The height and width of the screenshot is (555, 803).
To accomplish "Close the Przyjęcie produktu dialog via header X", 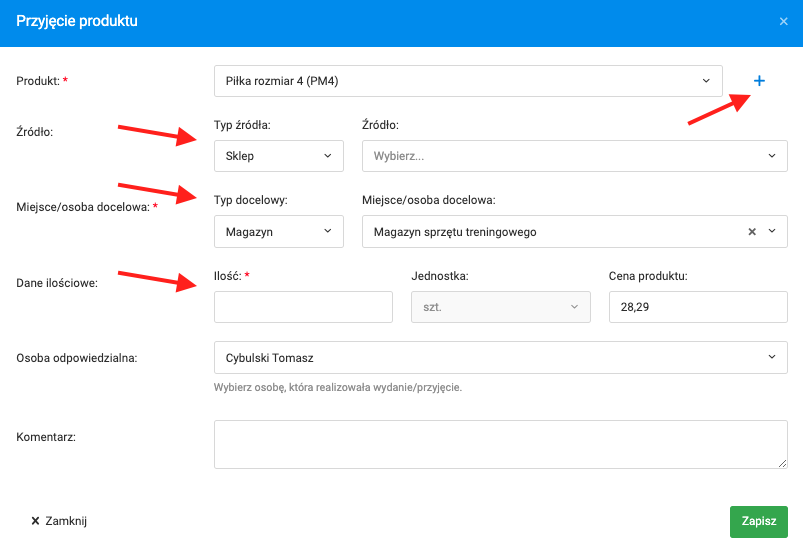I will (783, 21).
